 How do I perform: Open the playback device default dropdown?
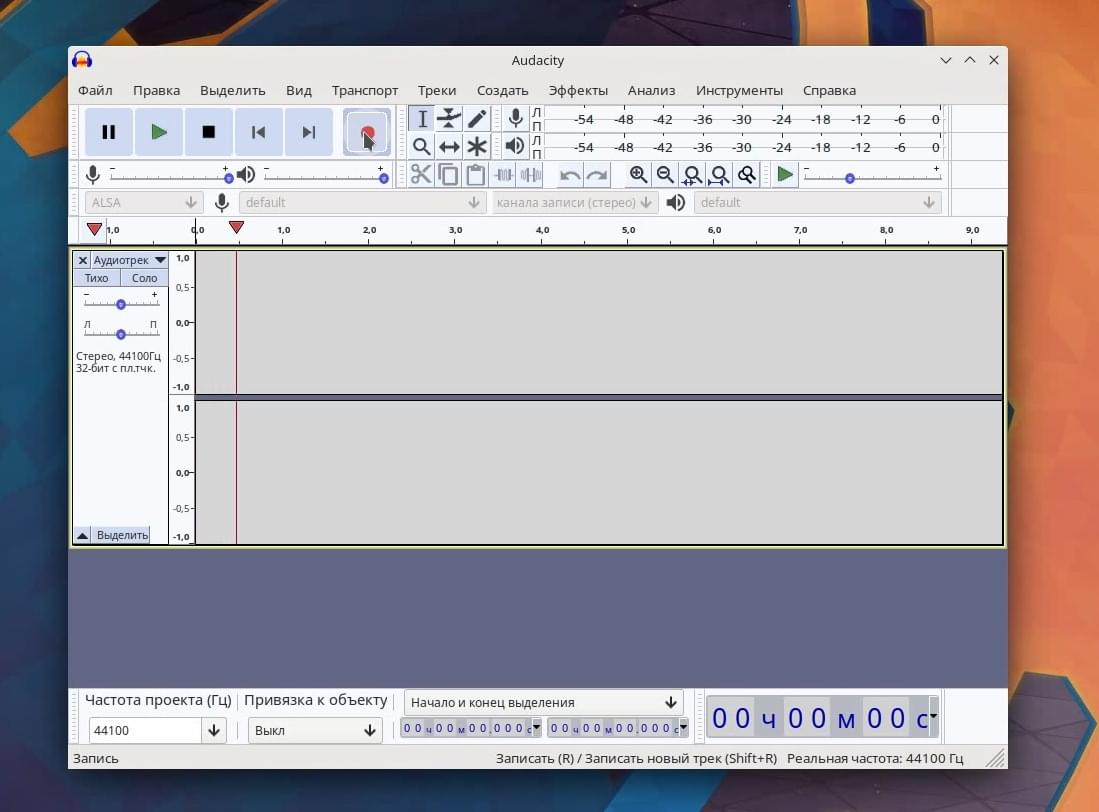click(818, 202)
